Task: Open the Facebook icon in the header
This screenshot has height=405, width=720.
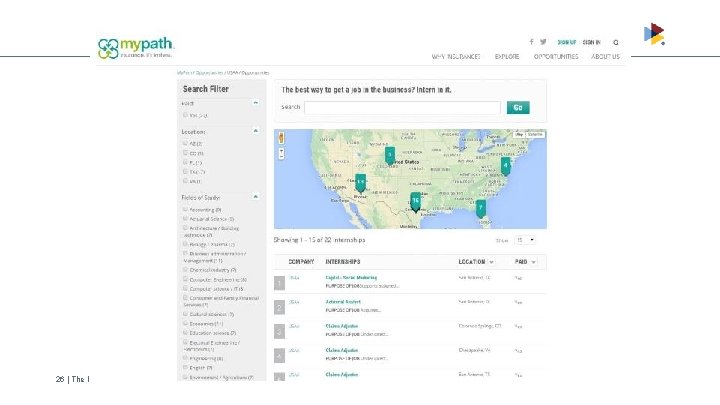Action: pyautogui.click(x=531, y=42)
